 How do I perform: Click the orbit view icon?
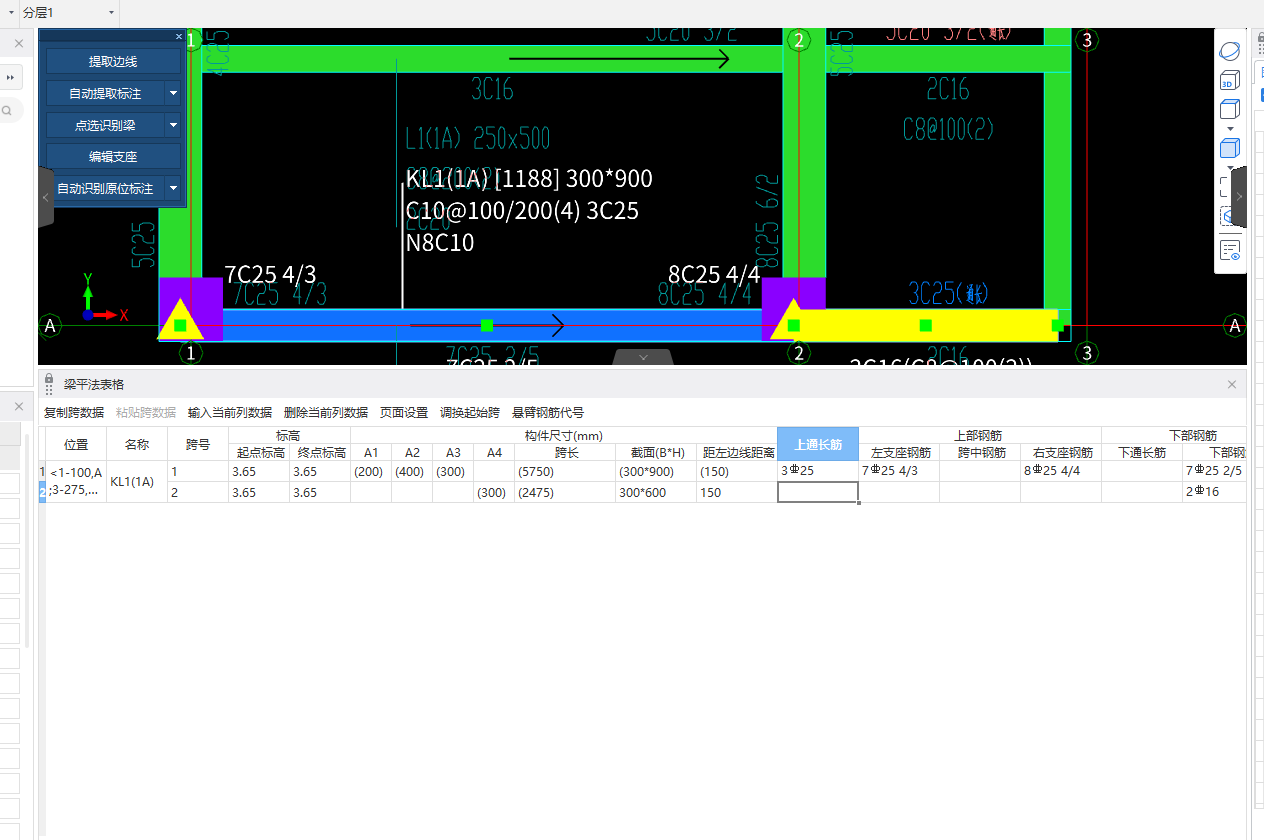pos(1230,49)
